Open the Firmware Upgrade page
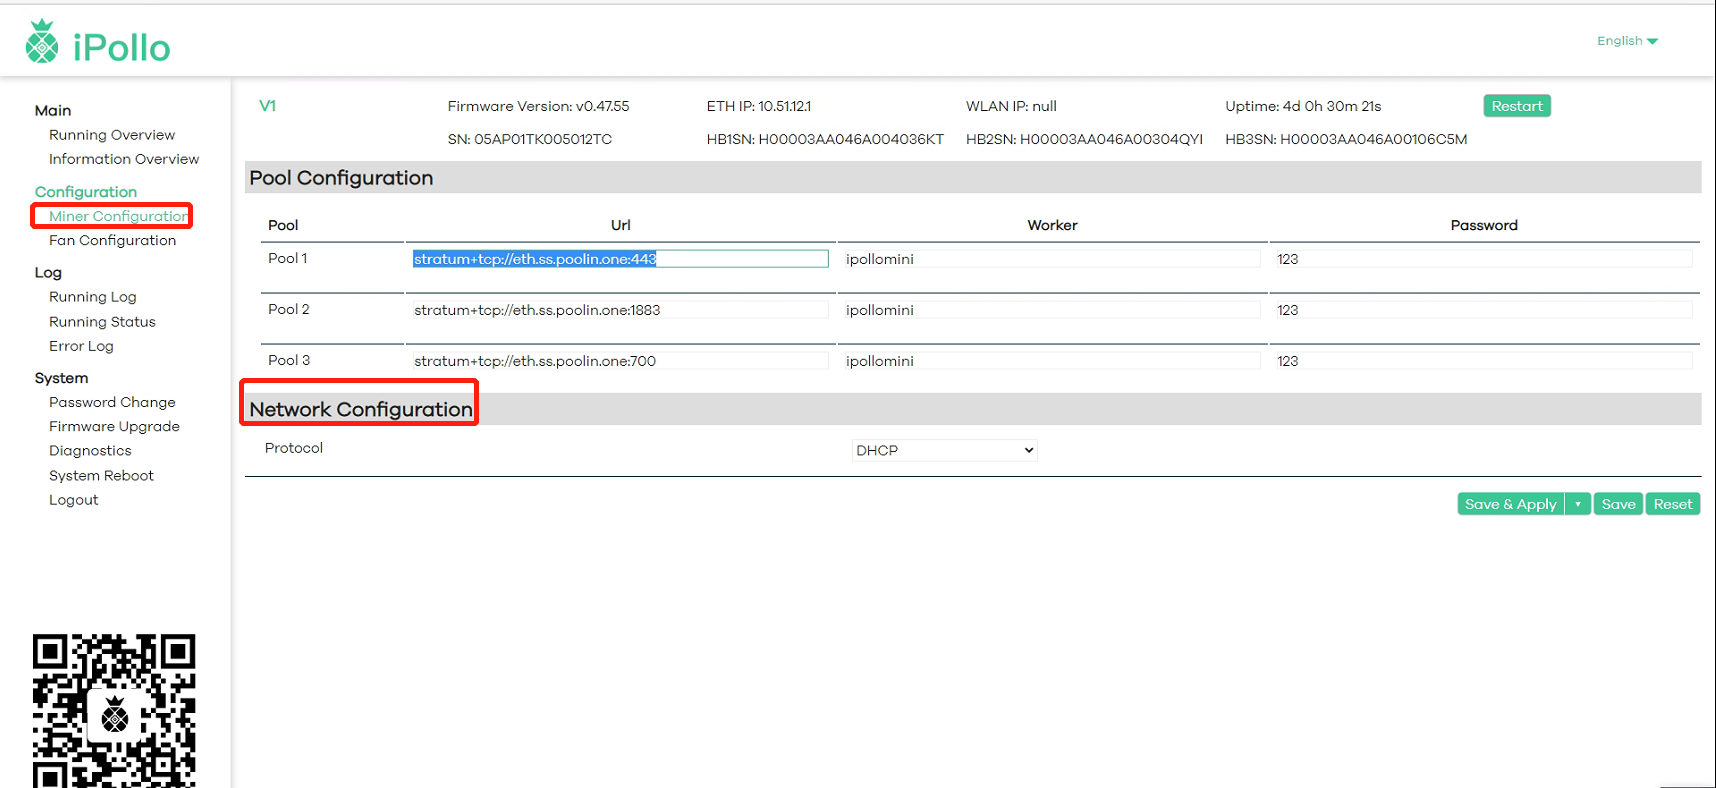Screen dimensions: 1716x788 tap(114, 426)
